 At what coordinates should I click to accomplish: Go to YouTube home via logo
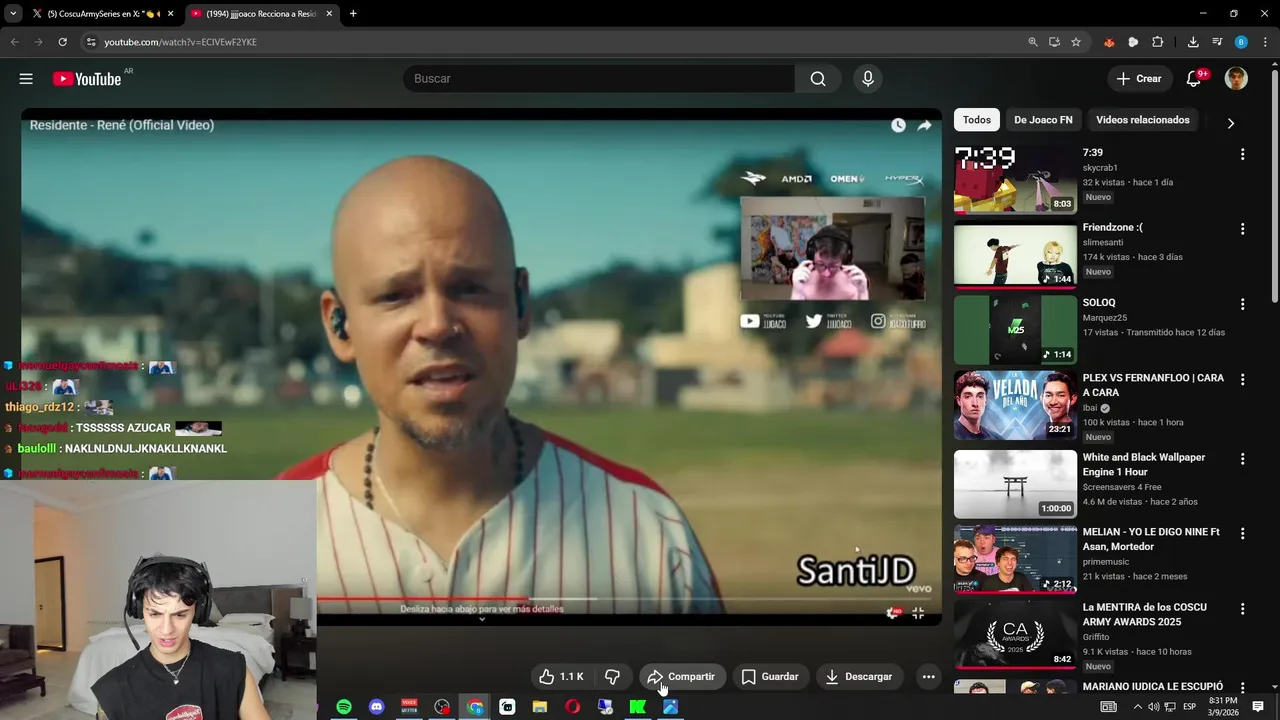87,79
